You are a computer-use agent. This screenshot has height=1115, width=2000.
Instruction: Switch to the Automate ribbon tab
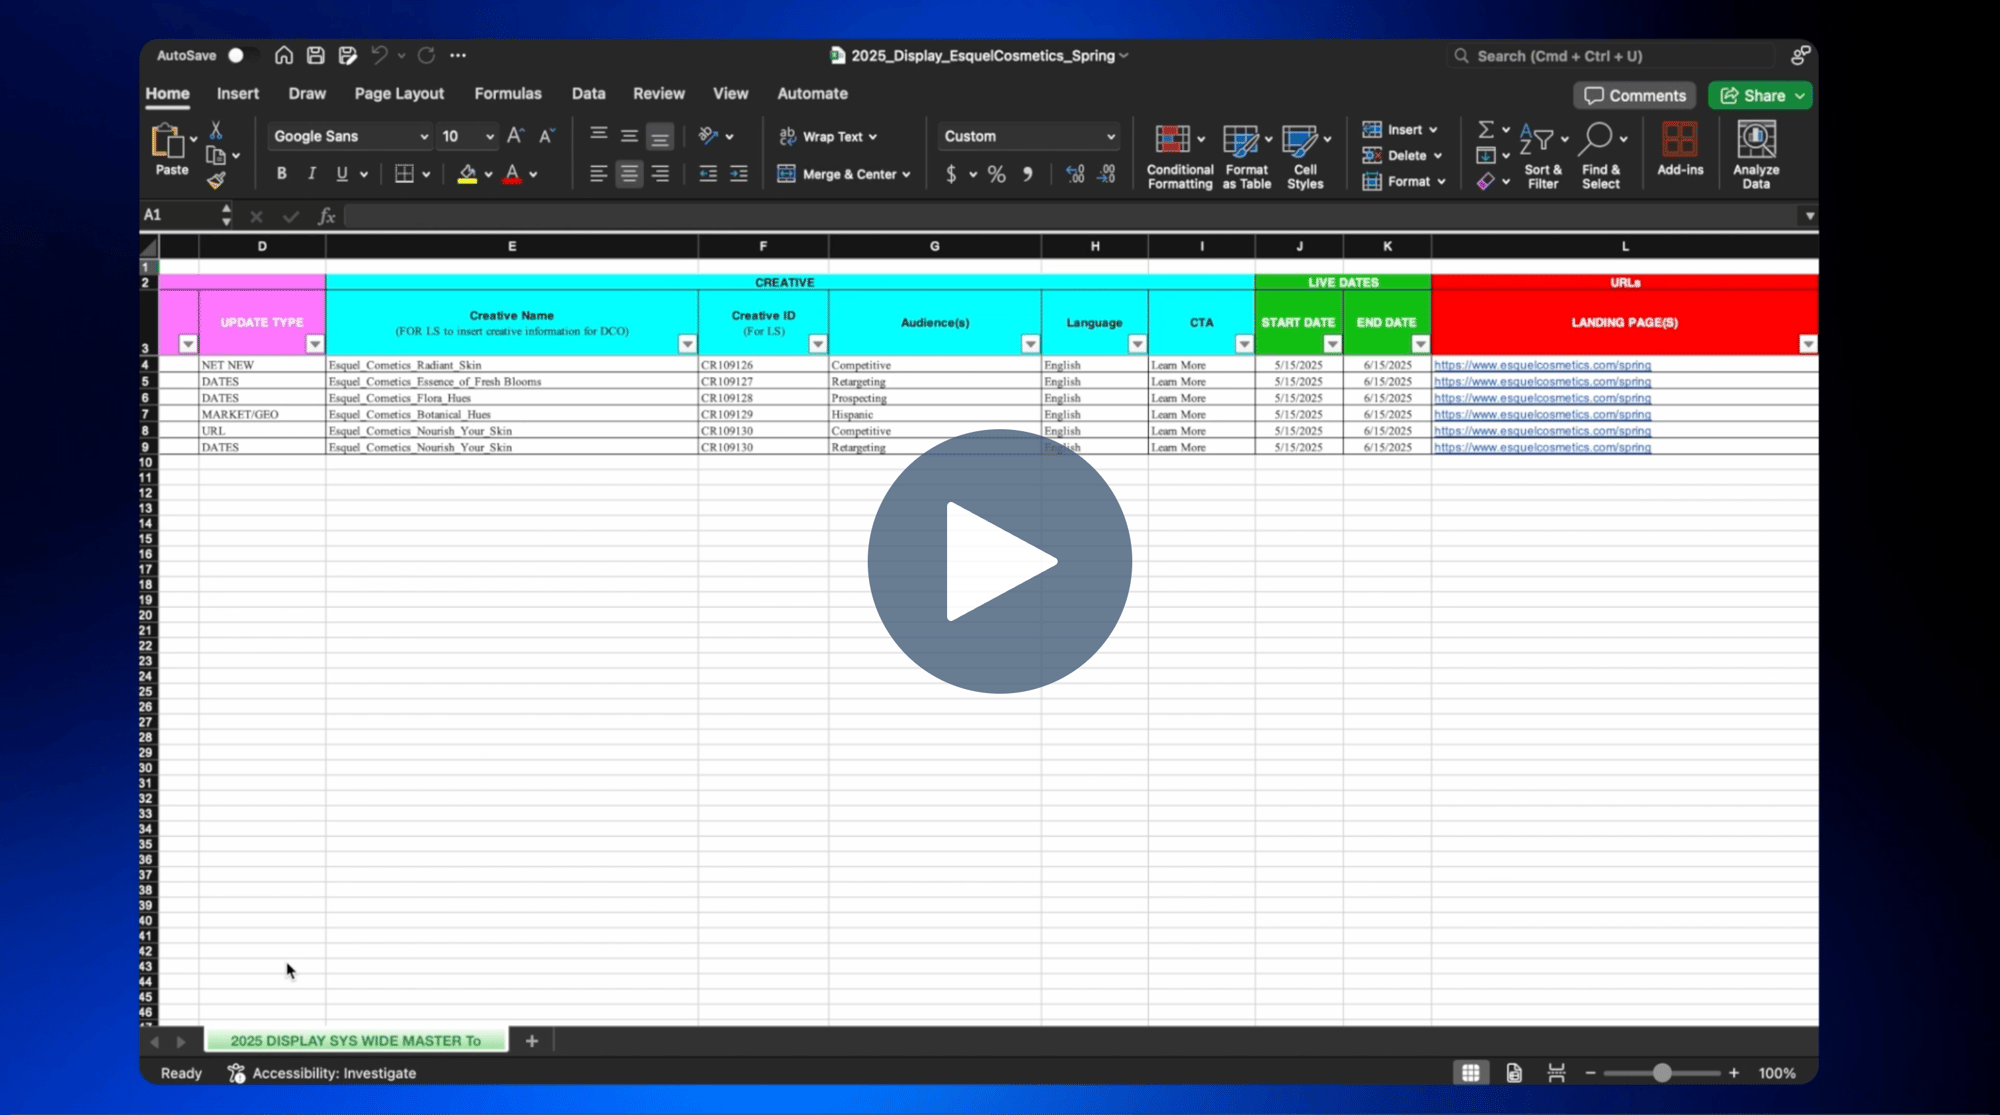(x=812, y=93)
